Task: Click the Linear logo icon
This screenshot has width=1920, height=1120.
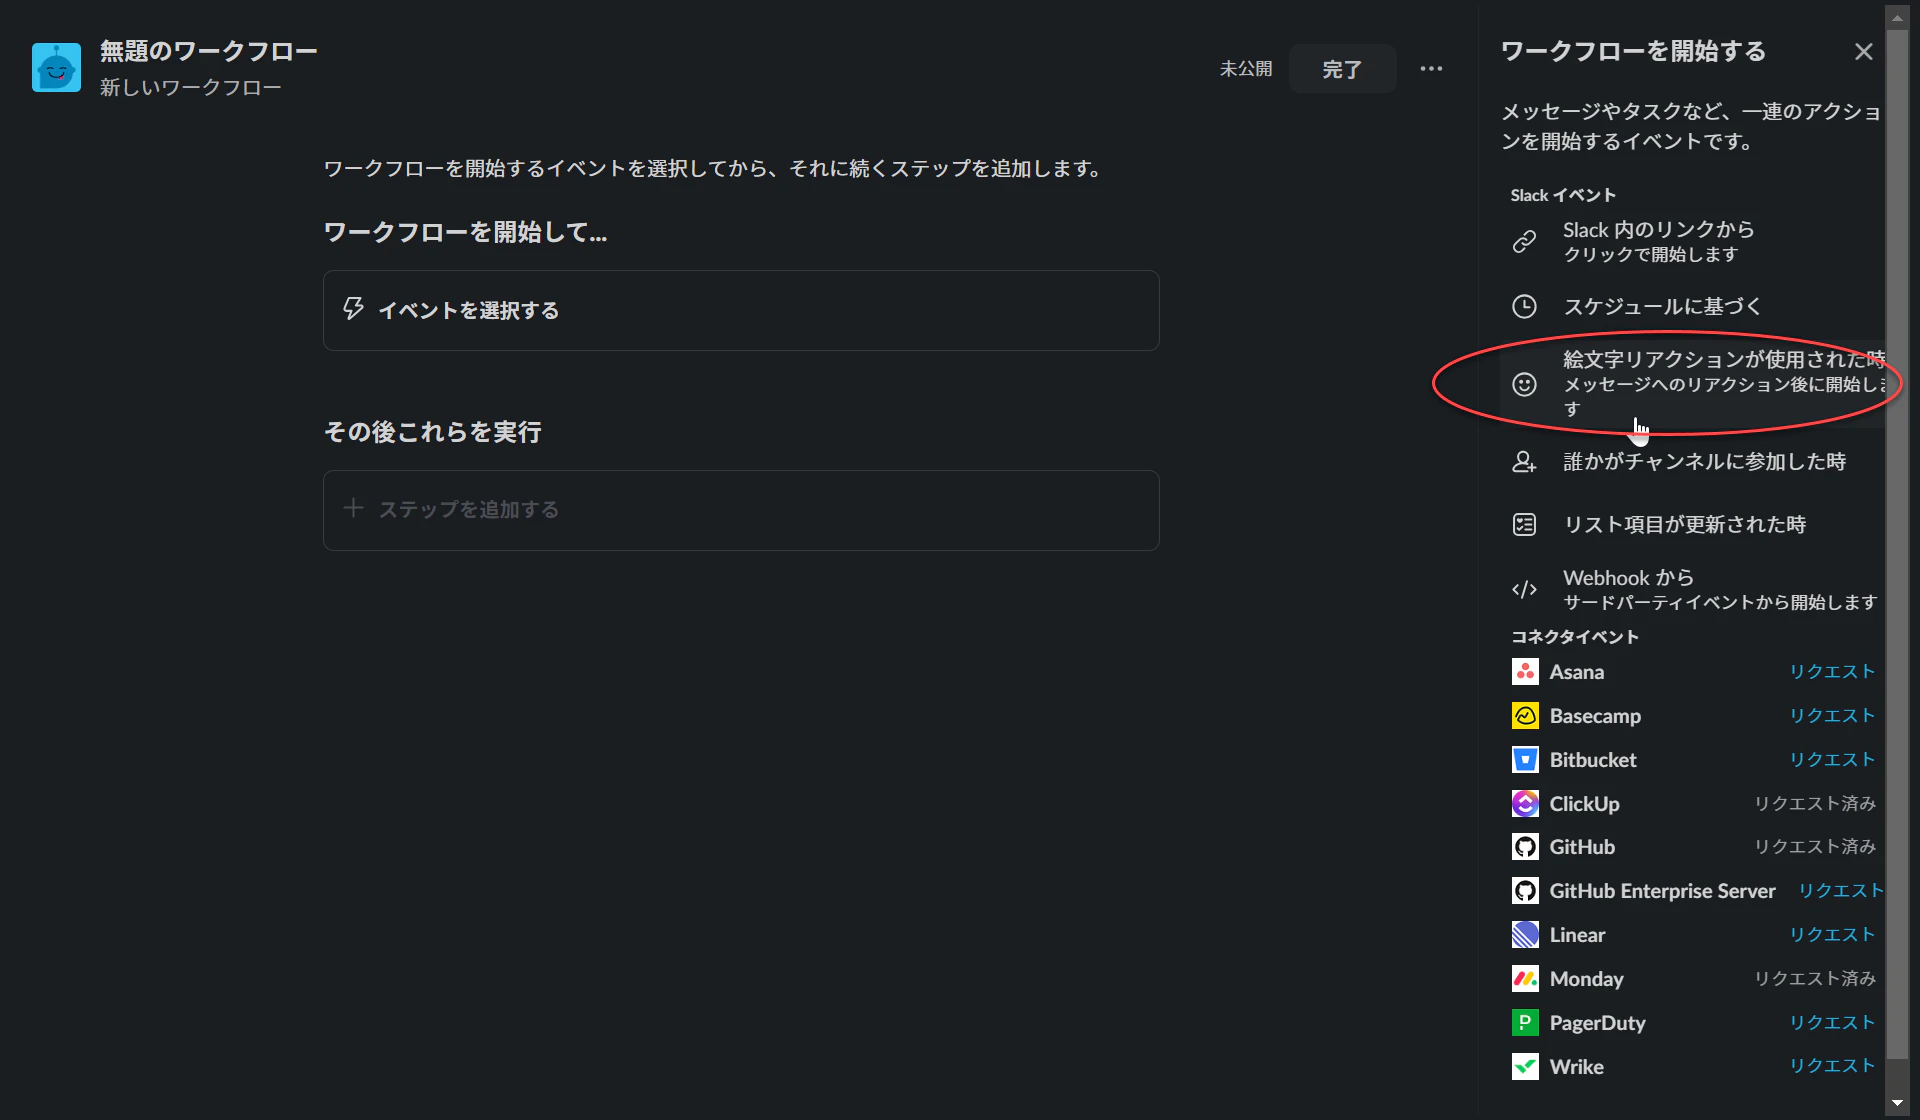Action: pos(1525,935)
